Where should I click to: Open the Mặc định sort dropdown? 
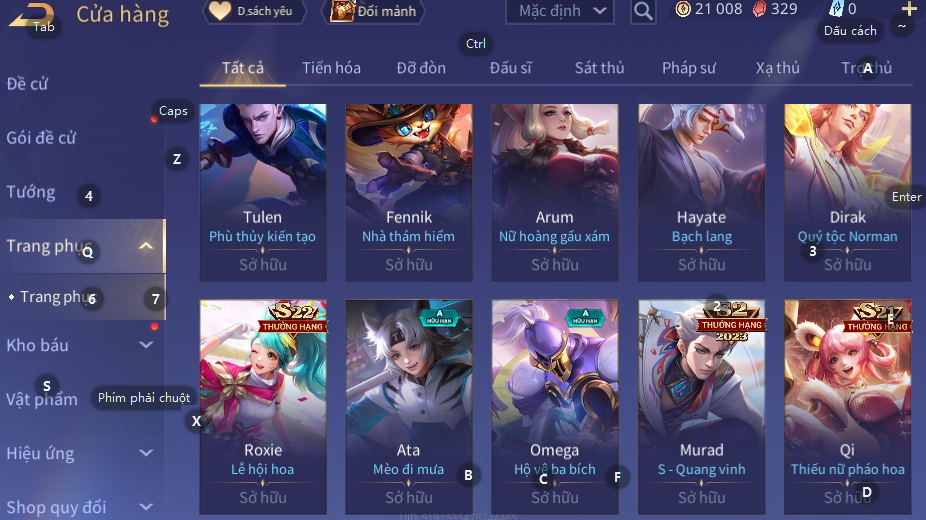(560, 11)
